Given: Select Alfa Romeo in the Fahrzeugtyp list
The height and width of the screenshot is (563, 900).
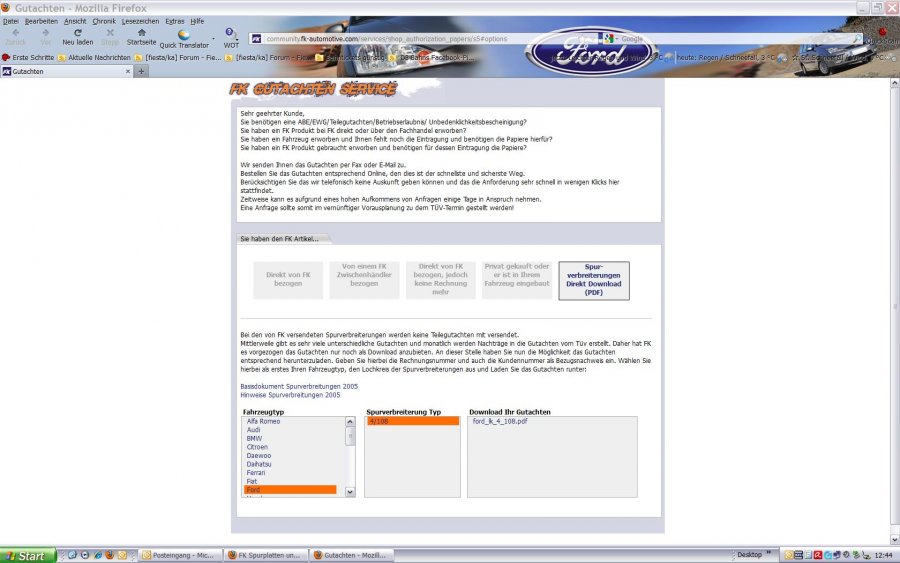Looking at the screenshot, I should coord(262,421).
